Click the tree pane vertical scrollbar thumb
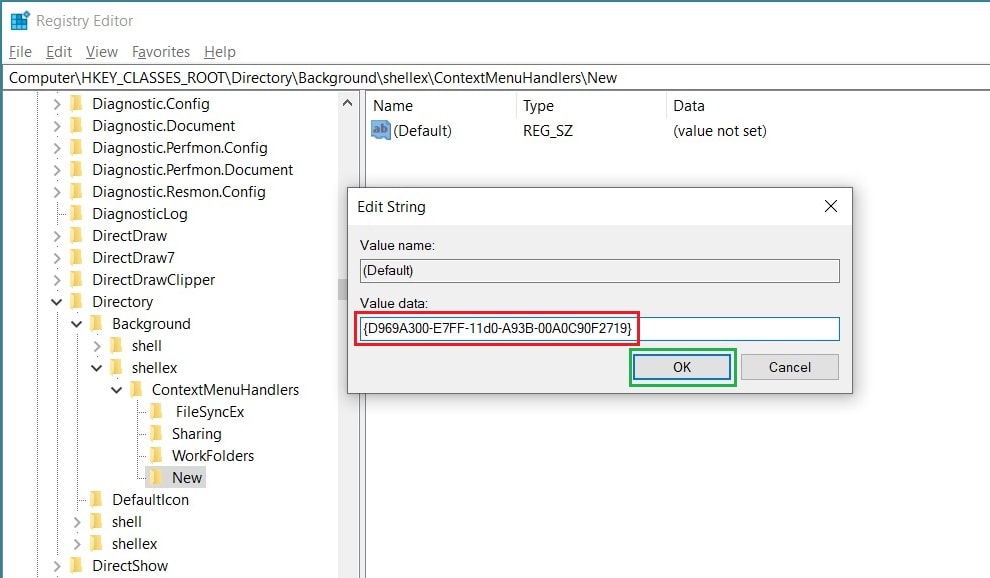The image size is (990, 578). pyautogui.click(x=342, y=289)
